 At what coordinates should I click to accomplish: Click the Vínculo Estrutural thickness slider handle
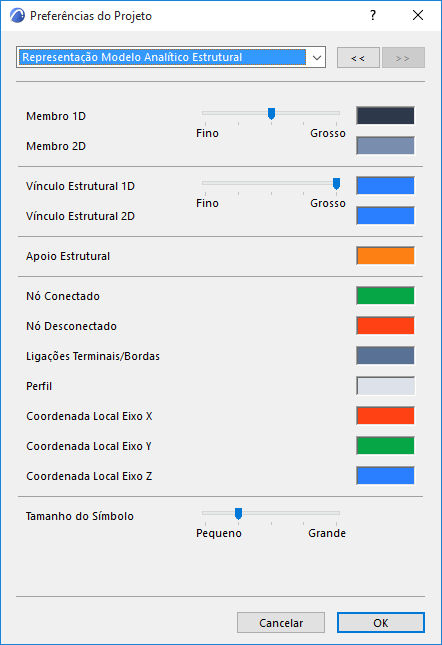tap(336, 183)
